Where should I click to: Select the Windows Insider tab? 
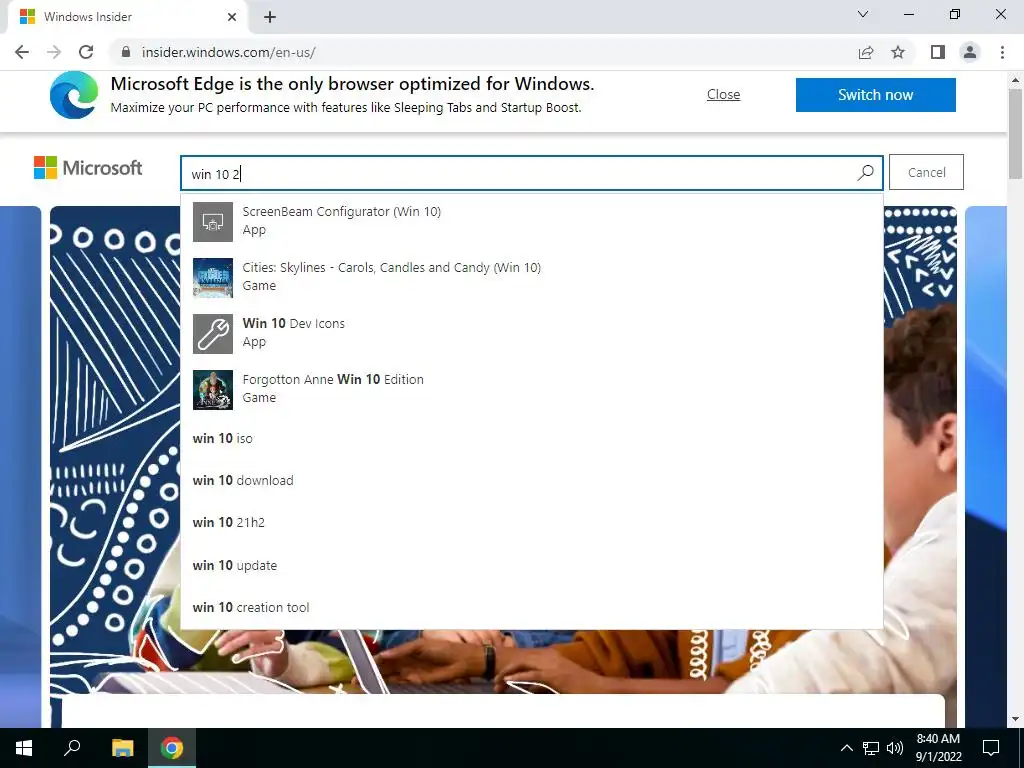pos(127,17)
